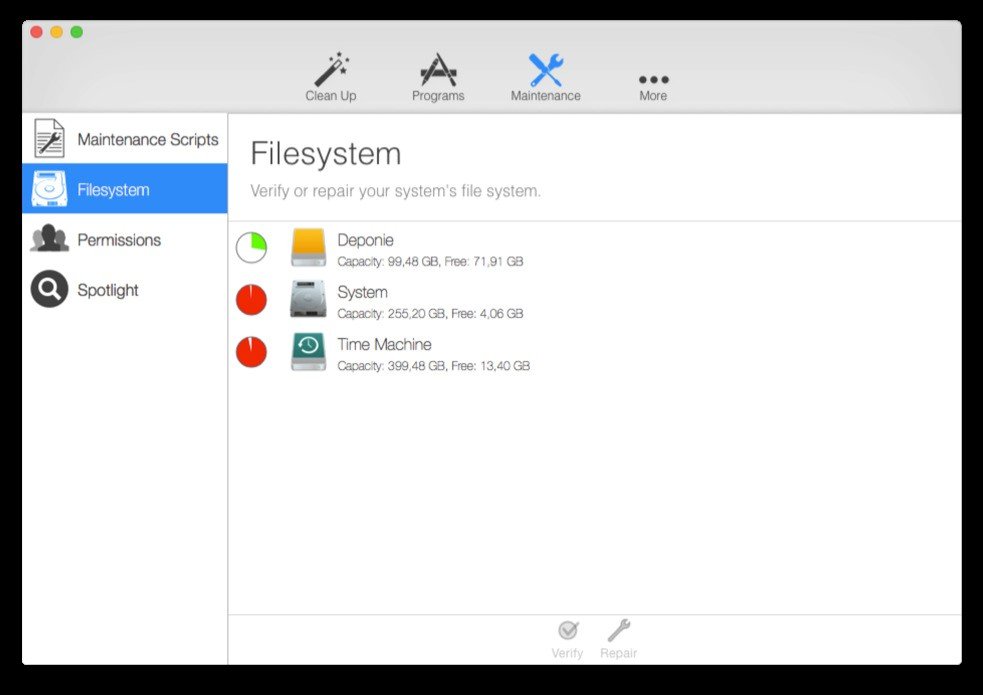Select the Maintenance wrench toolbar icon

click(545, 70)
